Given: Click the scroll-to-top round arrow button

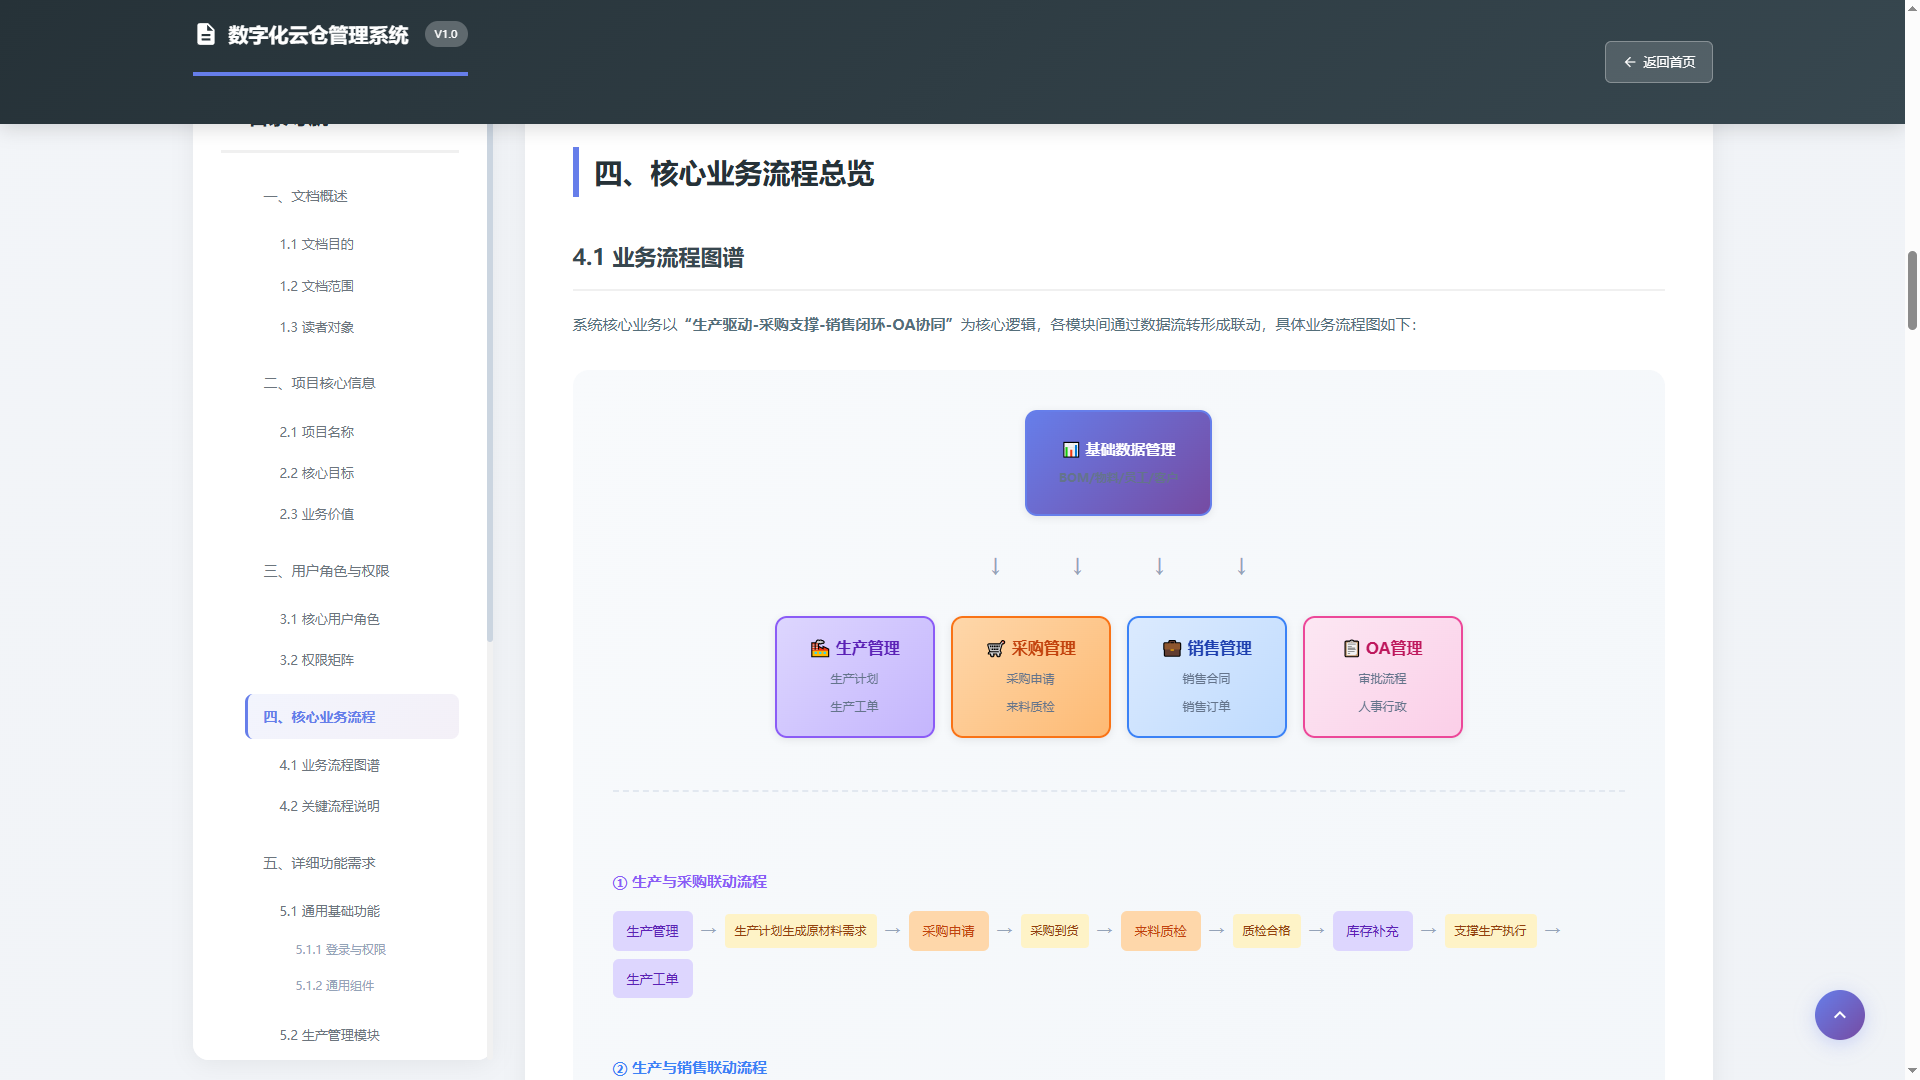Looking at the screenshot, I should pyautogui.click(x=1839, y=1015).
